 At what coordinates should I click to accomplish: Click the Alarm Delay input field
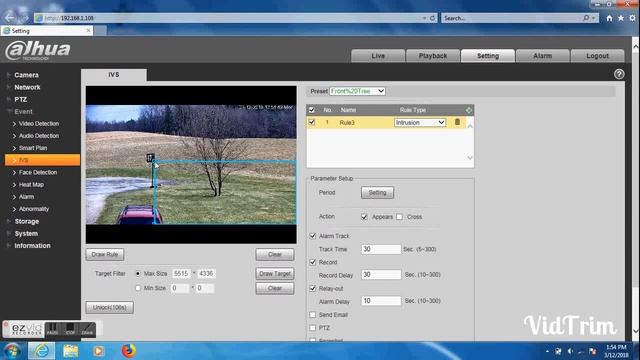[381, 301]
